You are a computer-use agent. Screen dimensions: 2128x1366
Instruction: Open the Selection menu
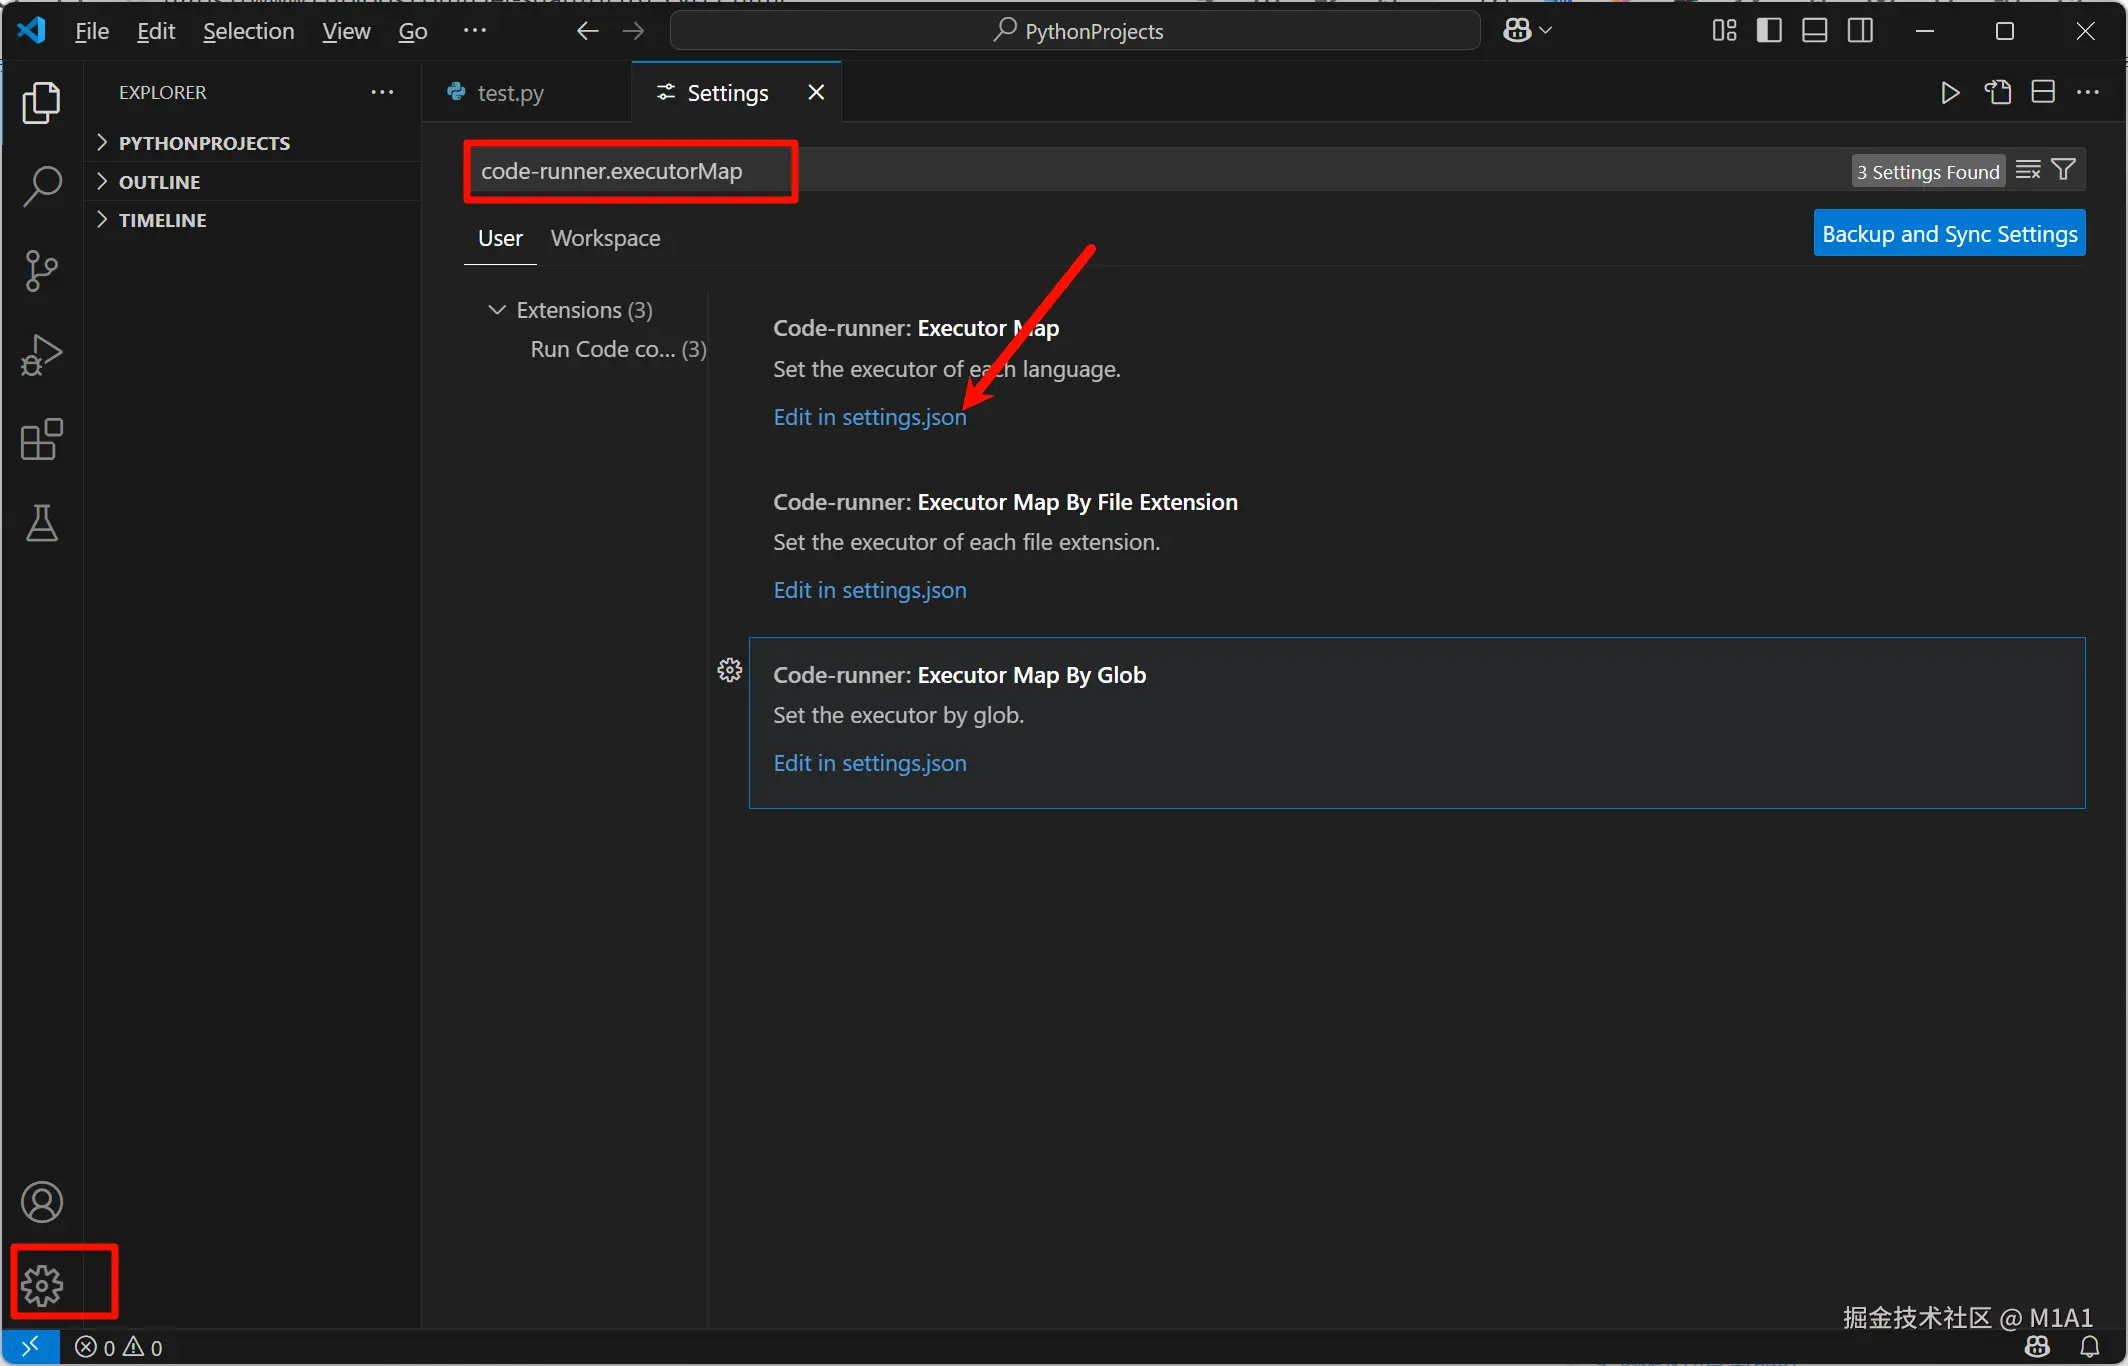(x=248, y=31)
